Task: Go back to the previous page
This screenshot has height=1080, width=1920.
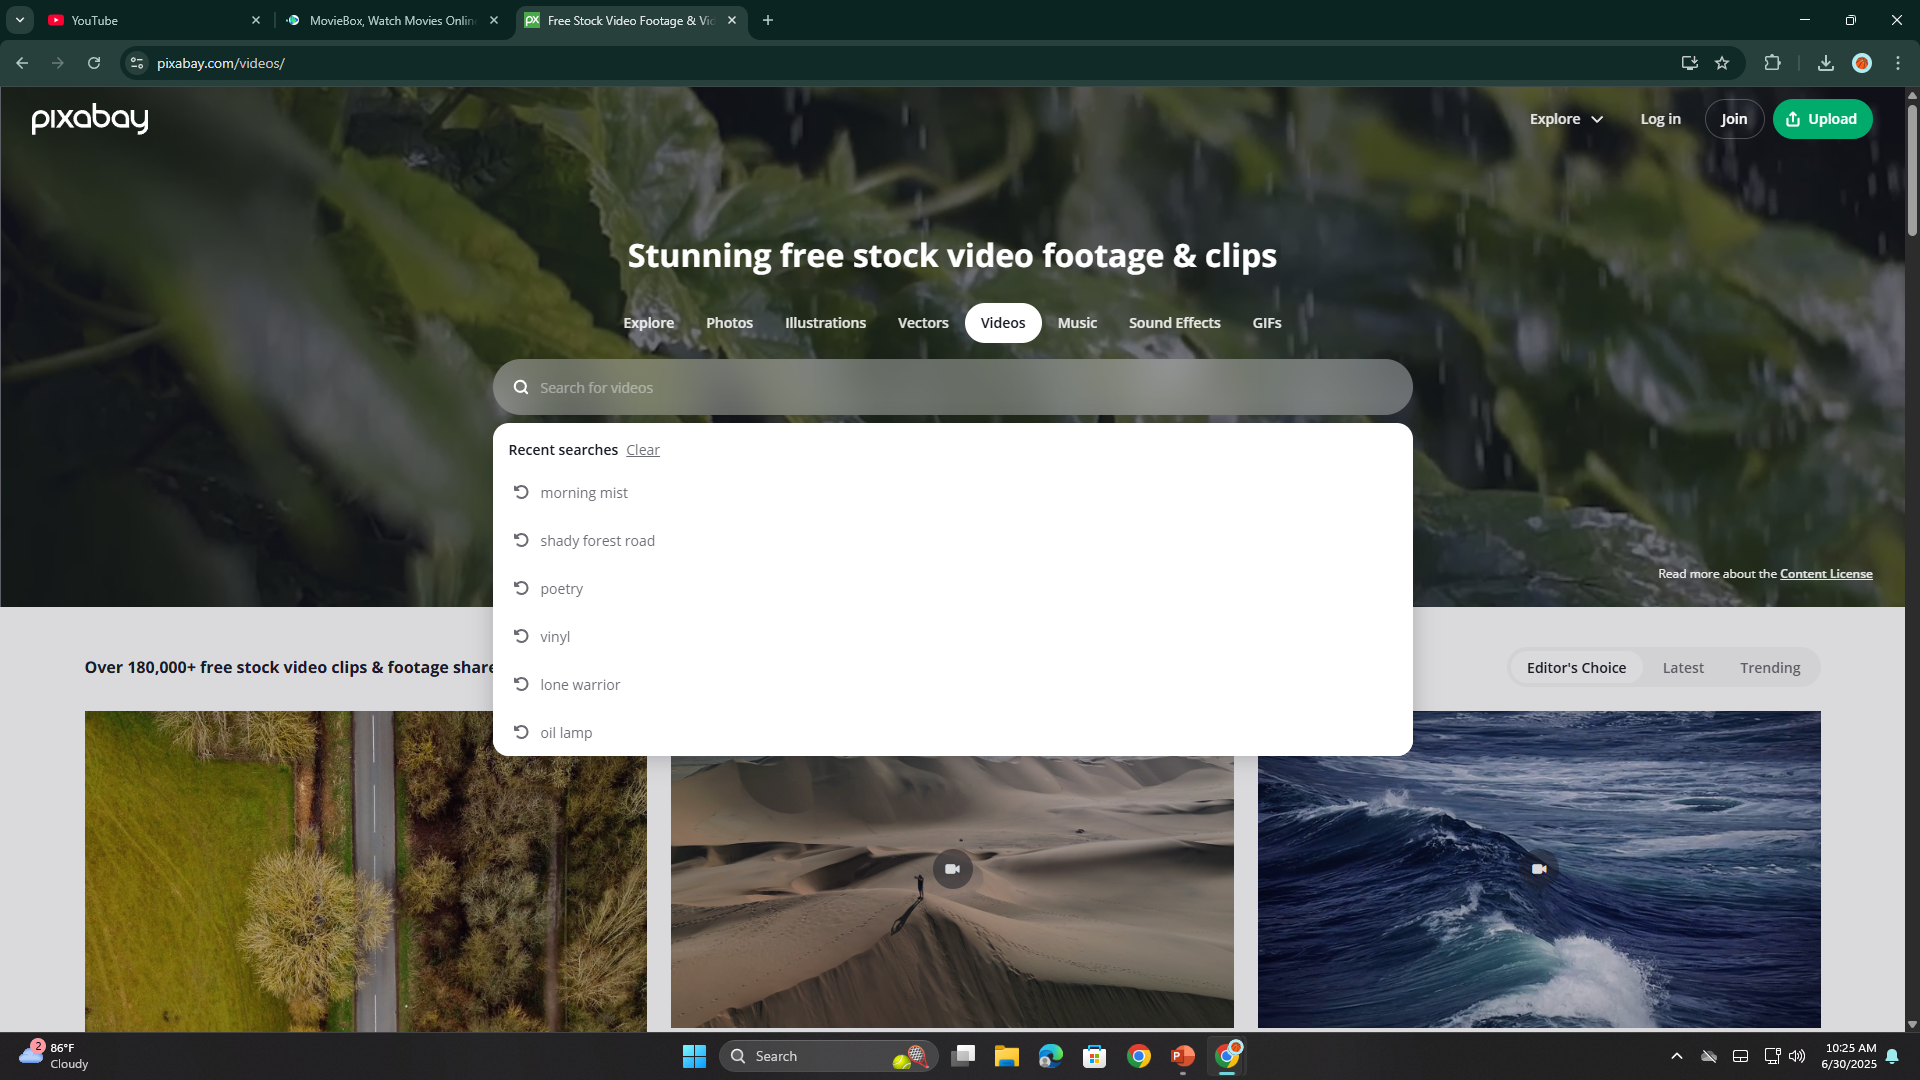Action: pyautogui.click(x=22, y=63)
